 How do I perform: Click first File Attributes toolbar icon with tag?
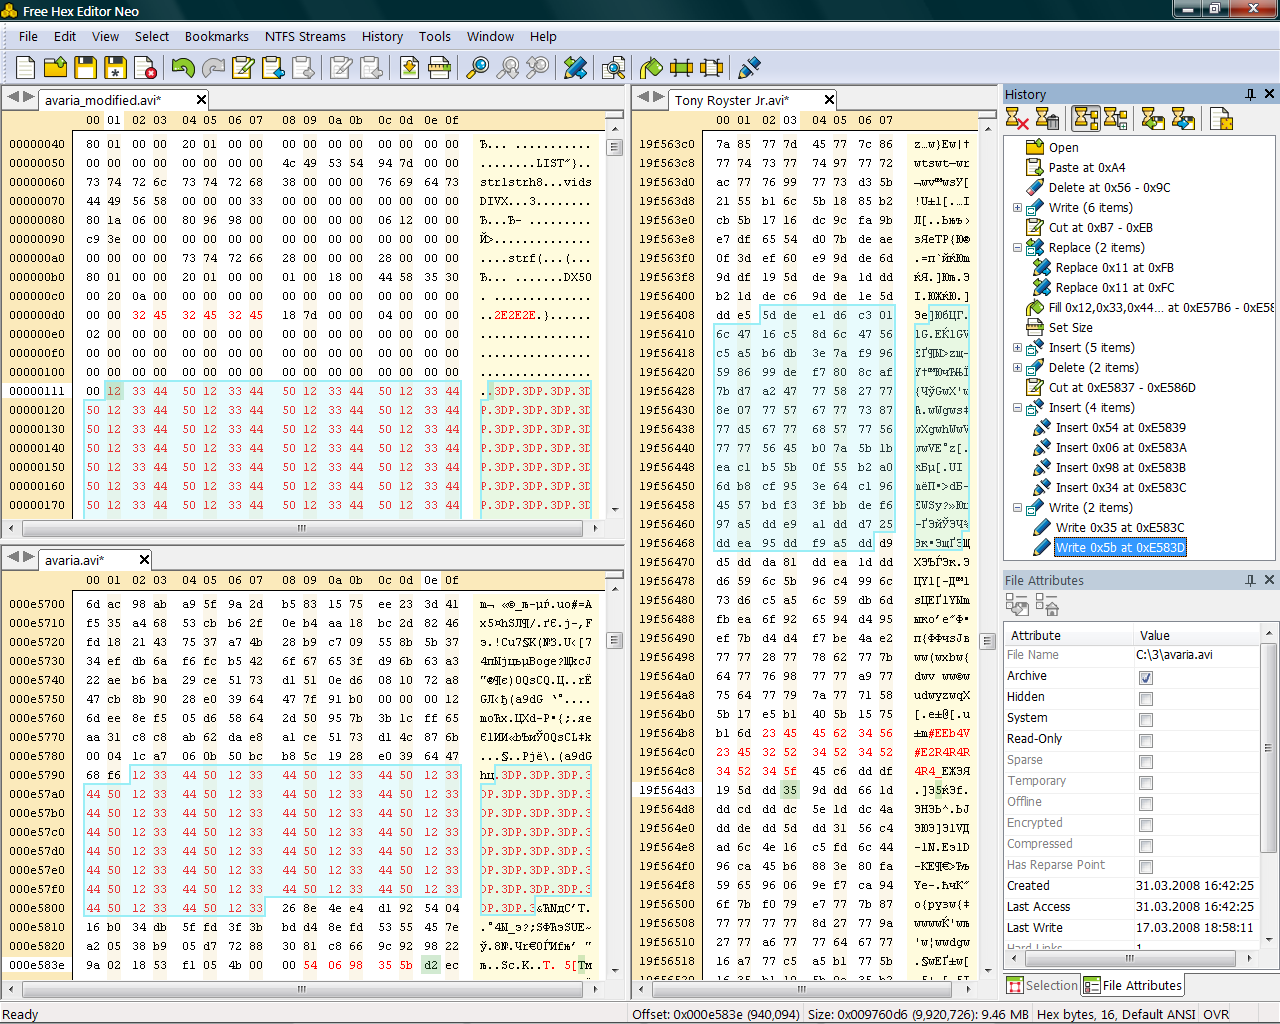tap(1017, 604)
